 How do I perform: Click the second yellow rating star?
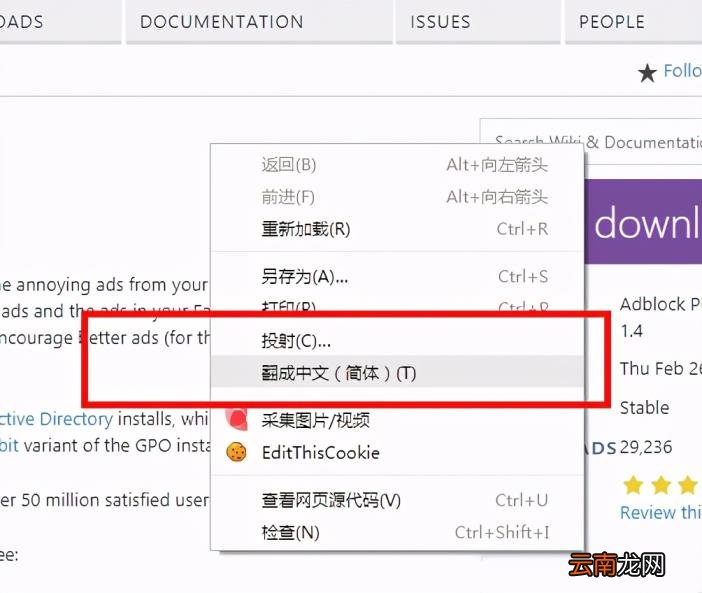coord(661,485)
